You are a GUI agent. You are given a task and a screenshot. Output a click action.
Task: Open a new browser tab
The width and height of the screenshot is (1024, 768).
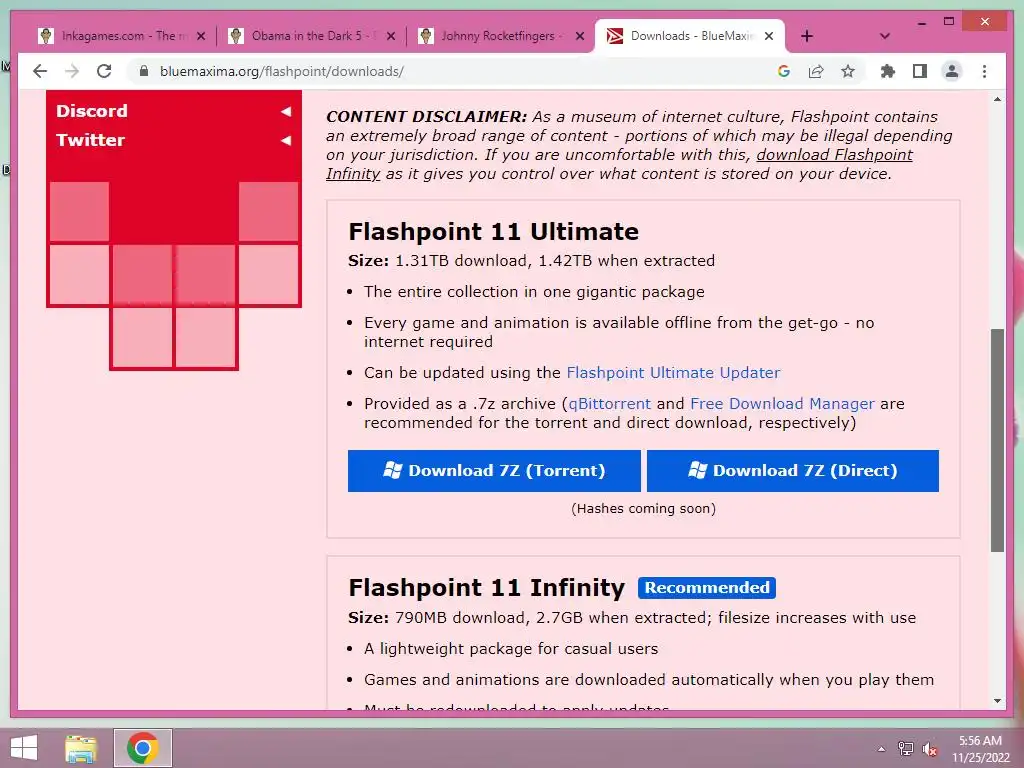807,36
